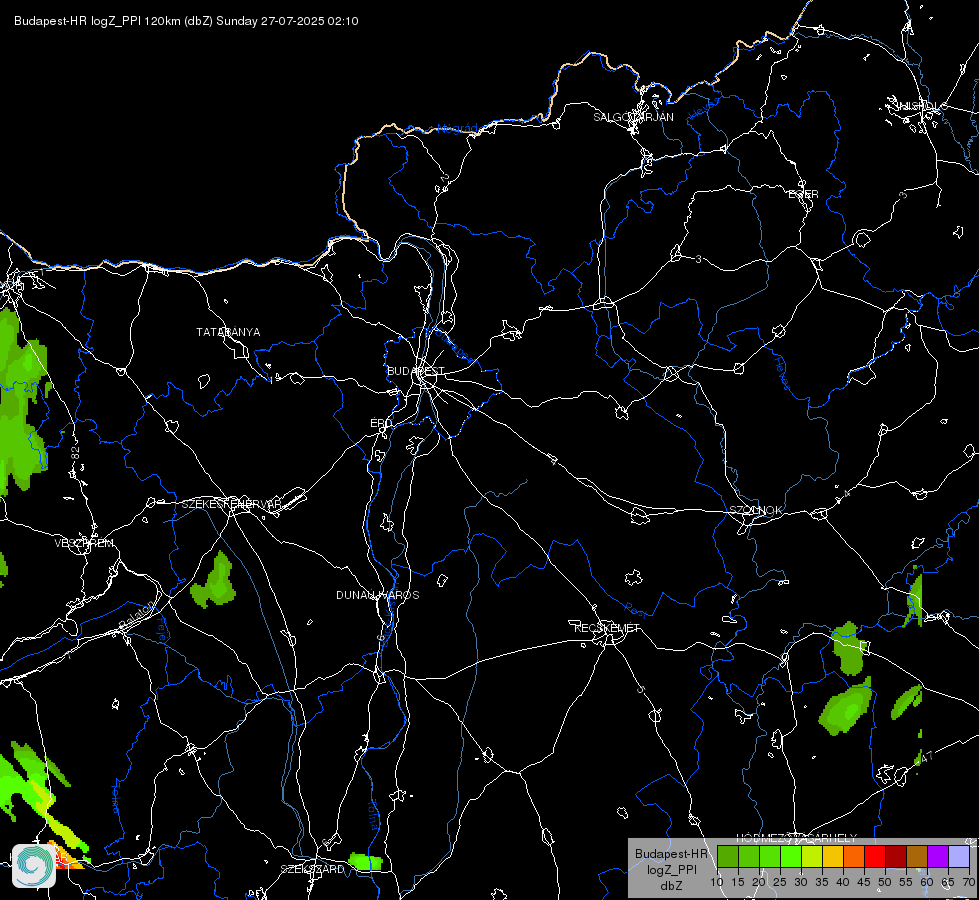Click the logZ_PPI label inside the legend
The height and width of the screenshot is (900, 979).
click(671, 869)
